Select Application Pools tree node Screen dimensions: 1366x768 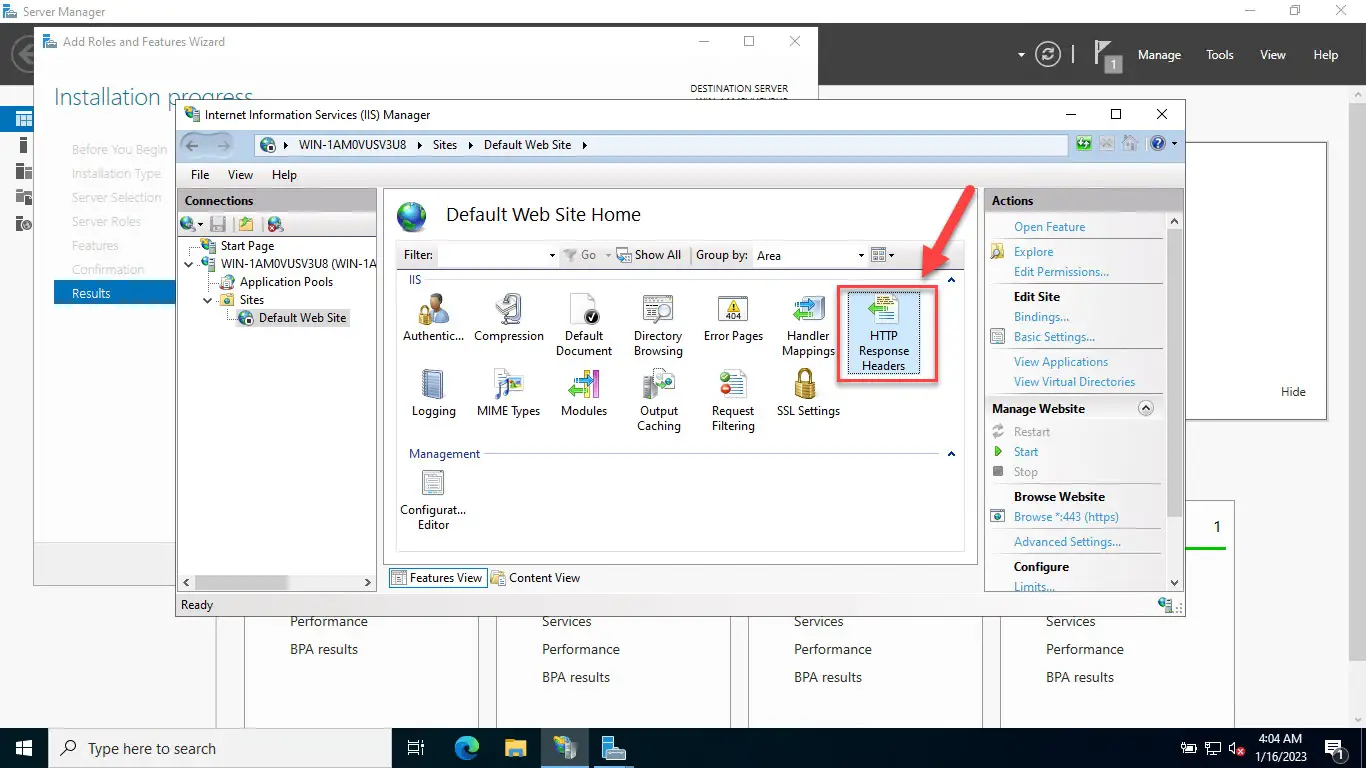coord(286,282)
